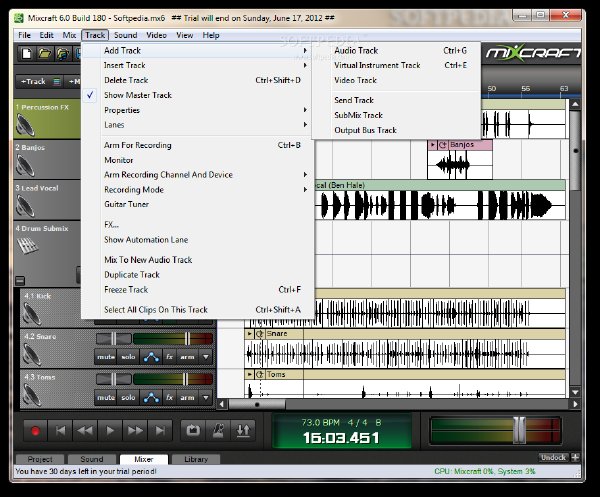Click the Drum Submix mixer icon
600x497 pixels.
click(28, 246)
